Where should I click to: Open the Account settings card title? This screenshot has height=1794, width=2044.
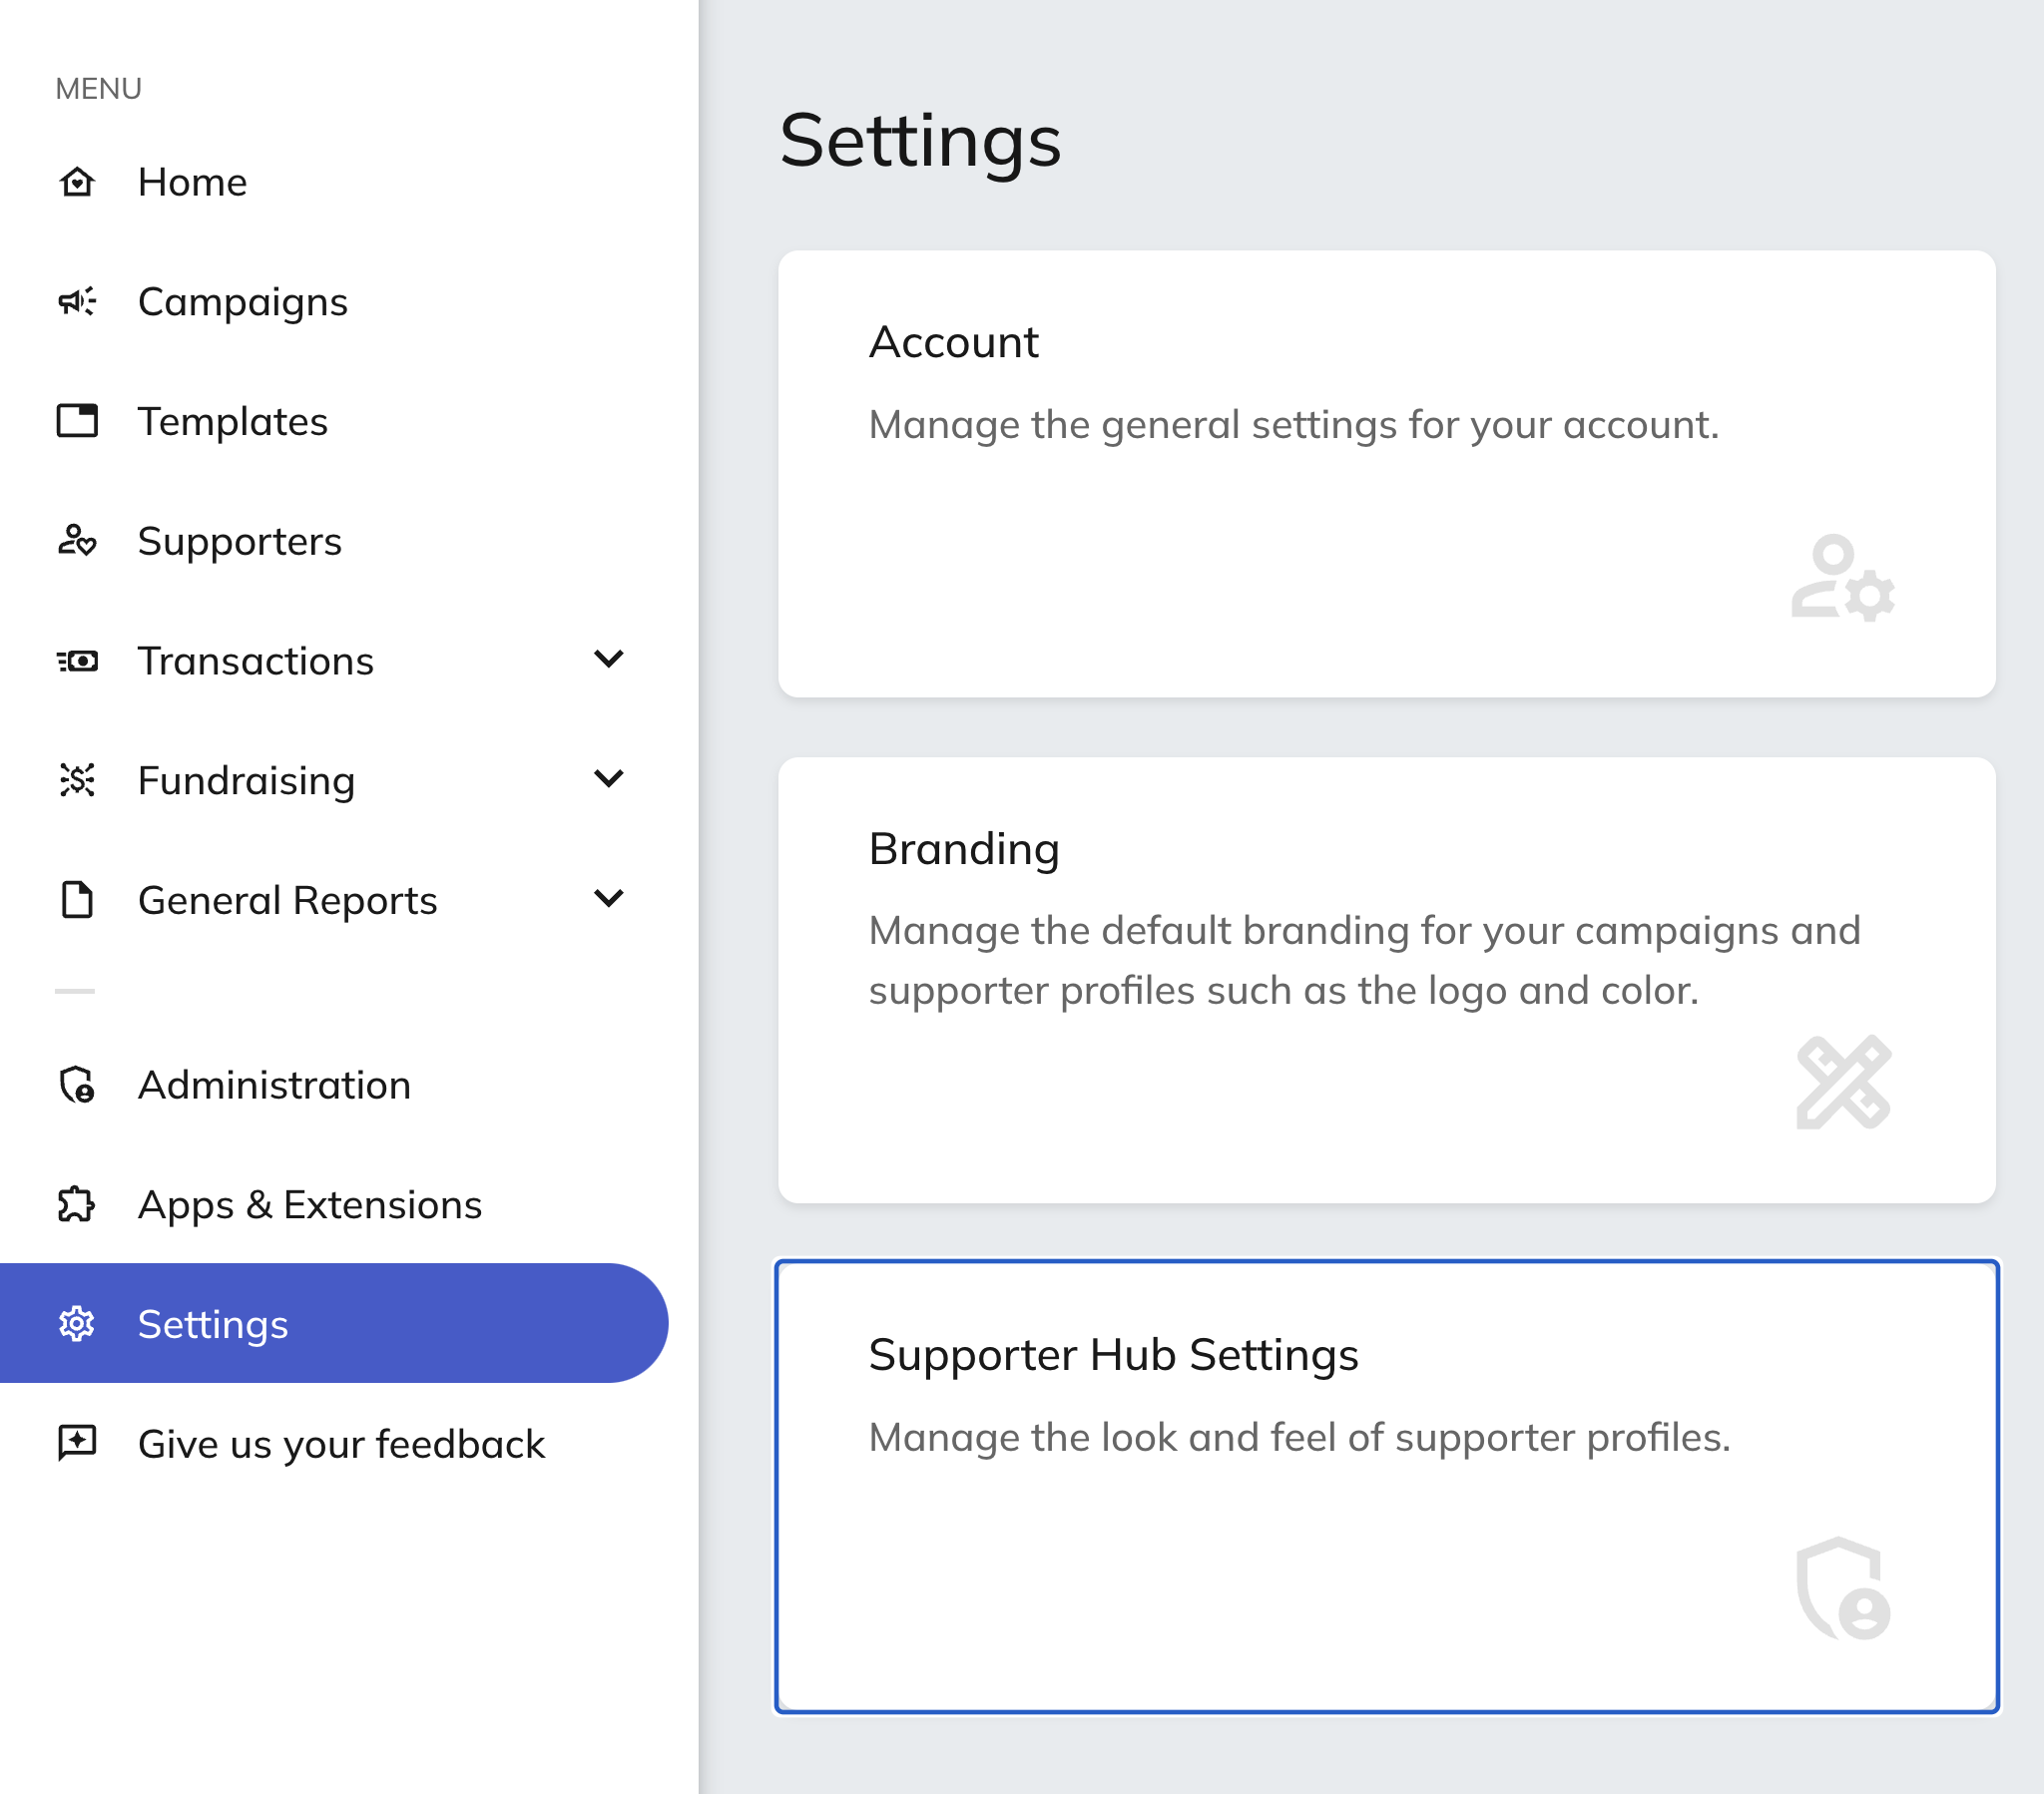coord(954,342)
